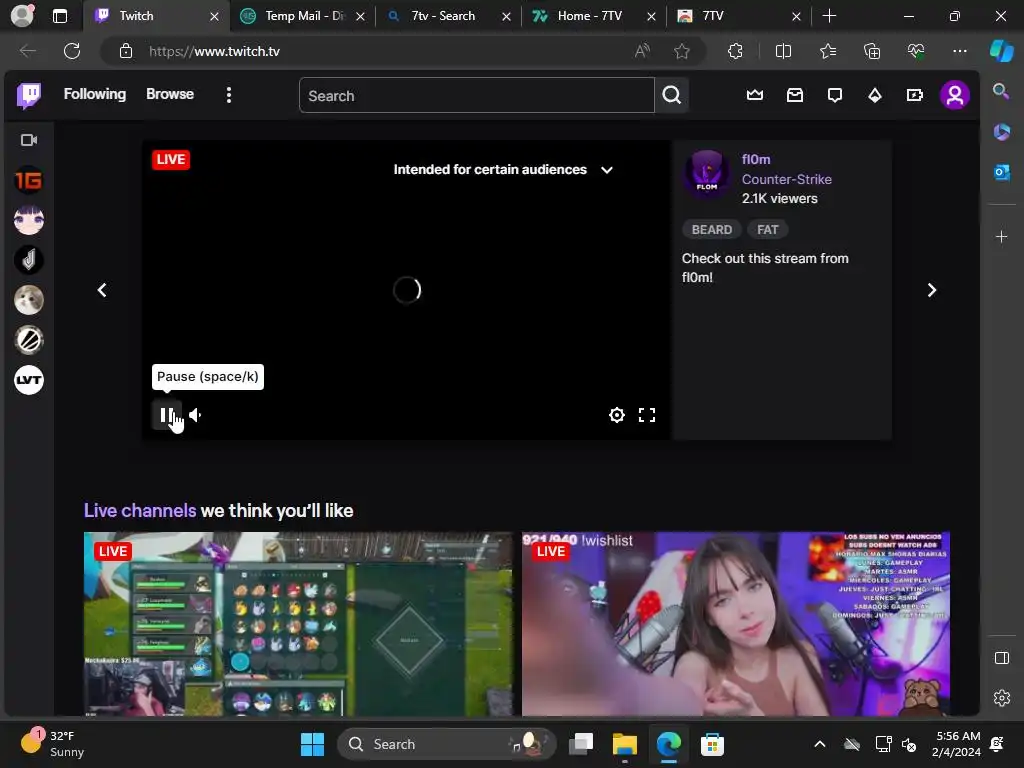Show hidden system tray icons
The image size is (1024, 768).
[x=820, y=744]
